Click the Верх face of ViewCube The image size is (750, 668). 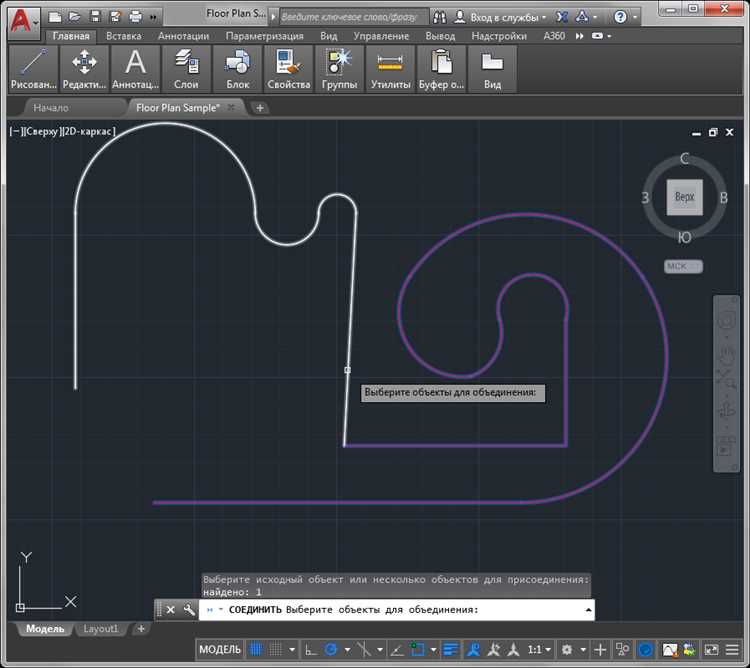coord(685,197)
